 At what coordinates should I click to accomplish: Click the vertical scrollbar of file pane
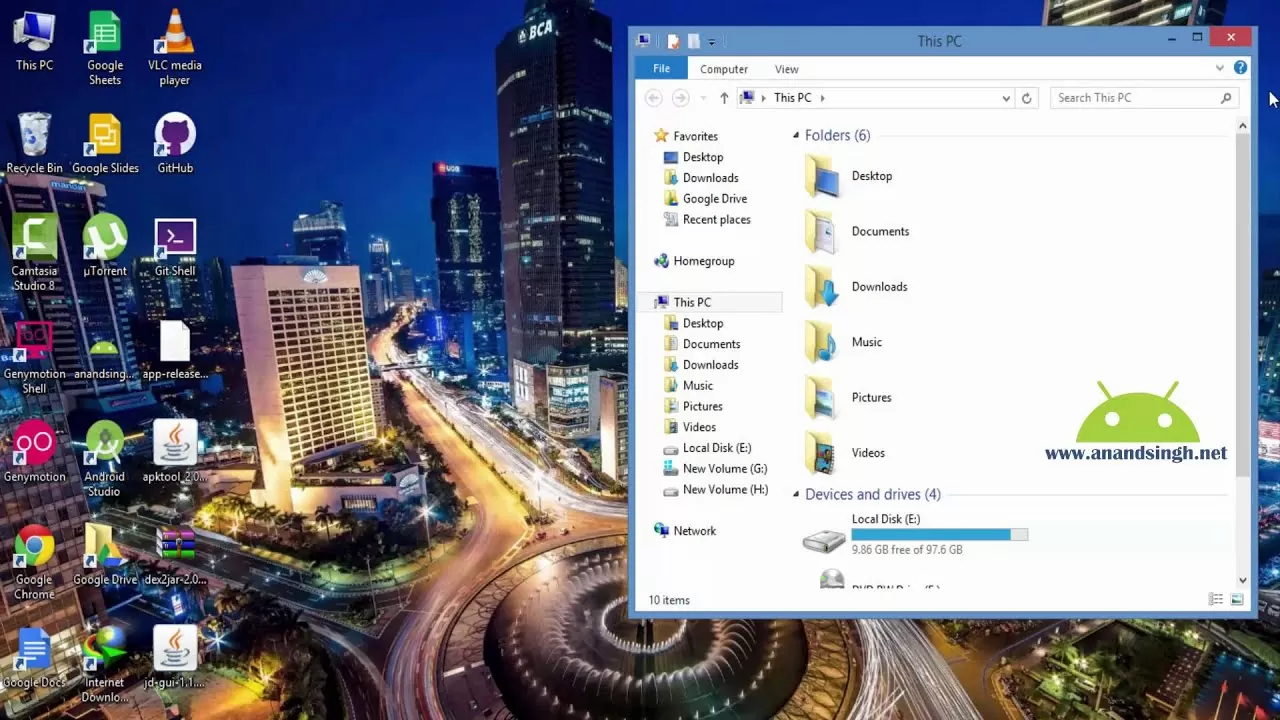(1243, 303)
